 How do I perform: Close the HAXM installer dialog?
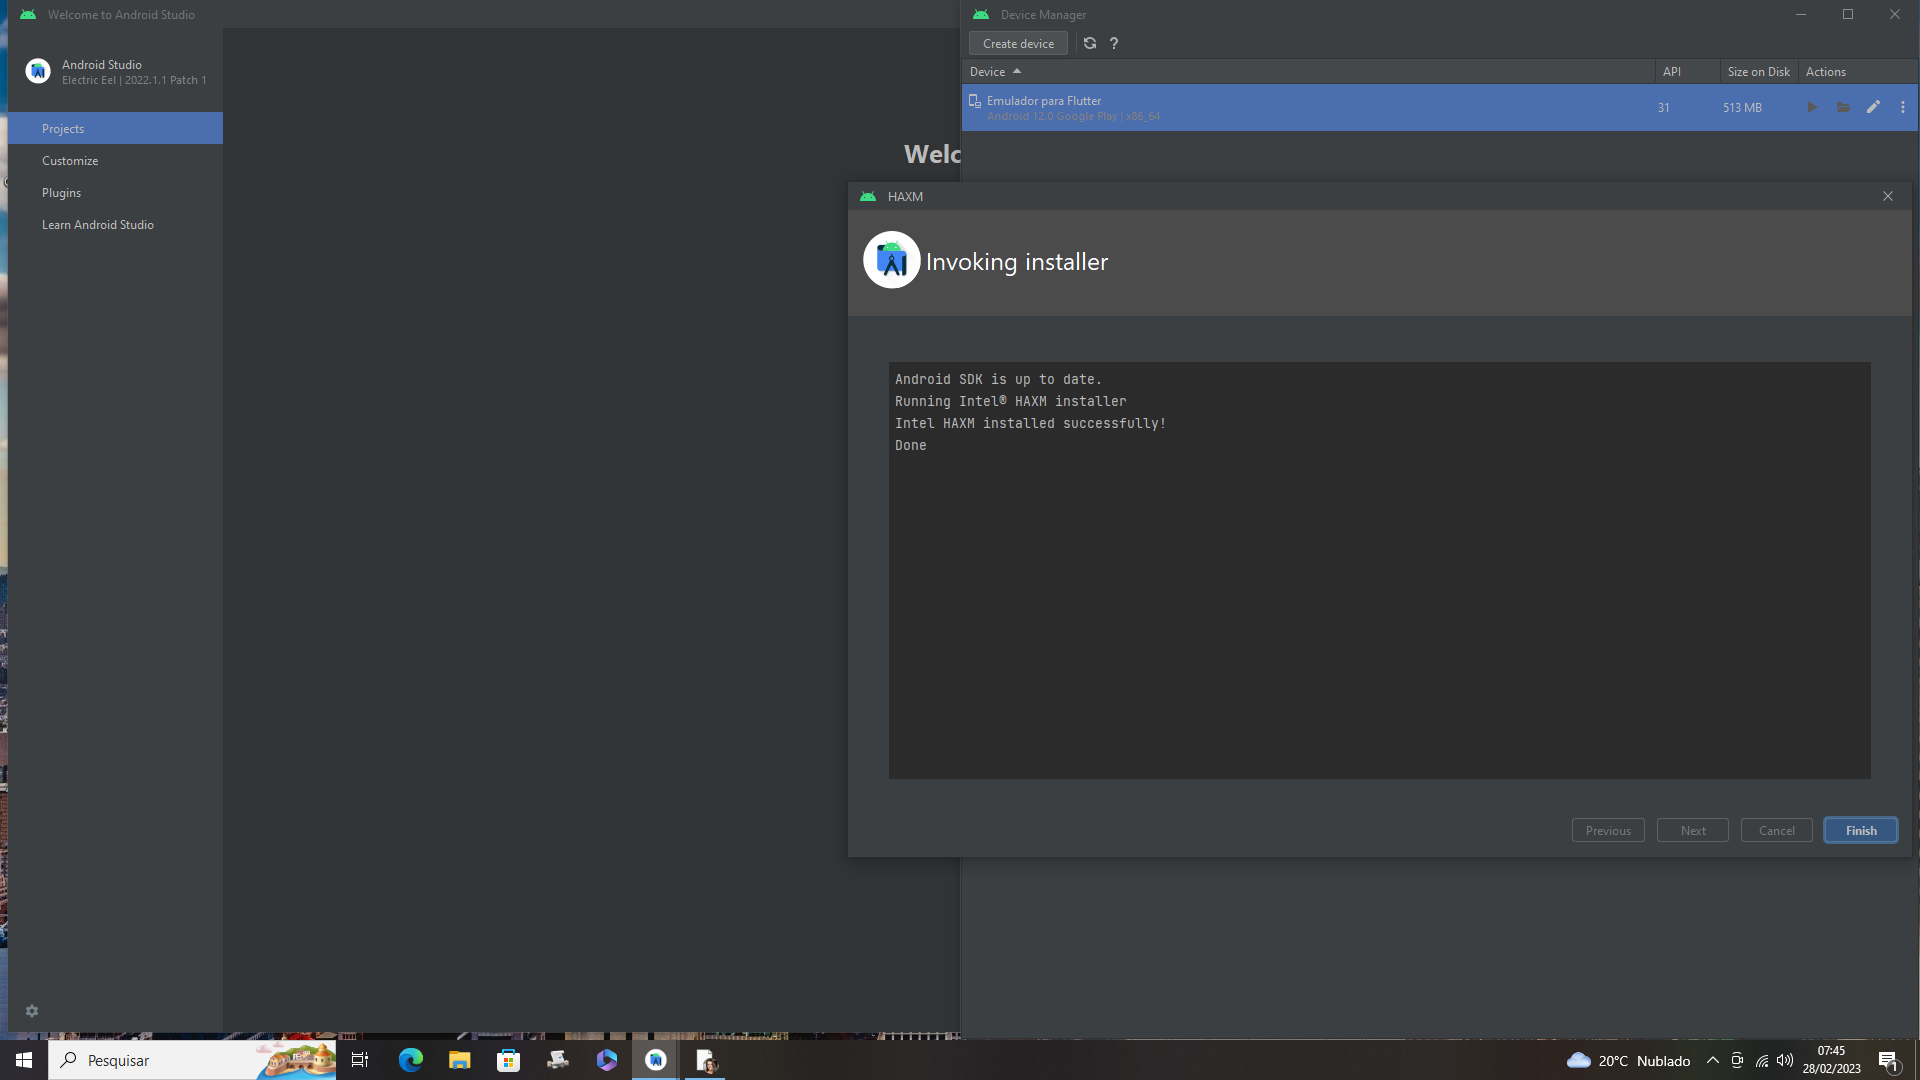[1888, 196]
